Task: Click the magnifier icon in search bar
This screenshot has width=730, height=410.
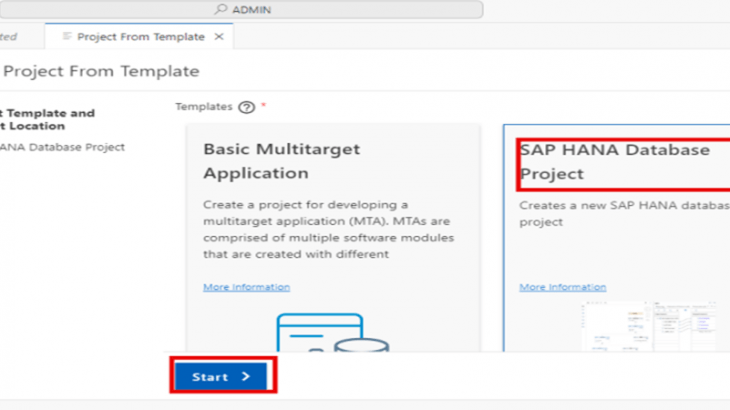Action: coord(221,9)
